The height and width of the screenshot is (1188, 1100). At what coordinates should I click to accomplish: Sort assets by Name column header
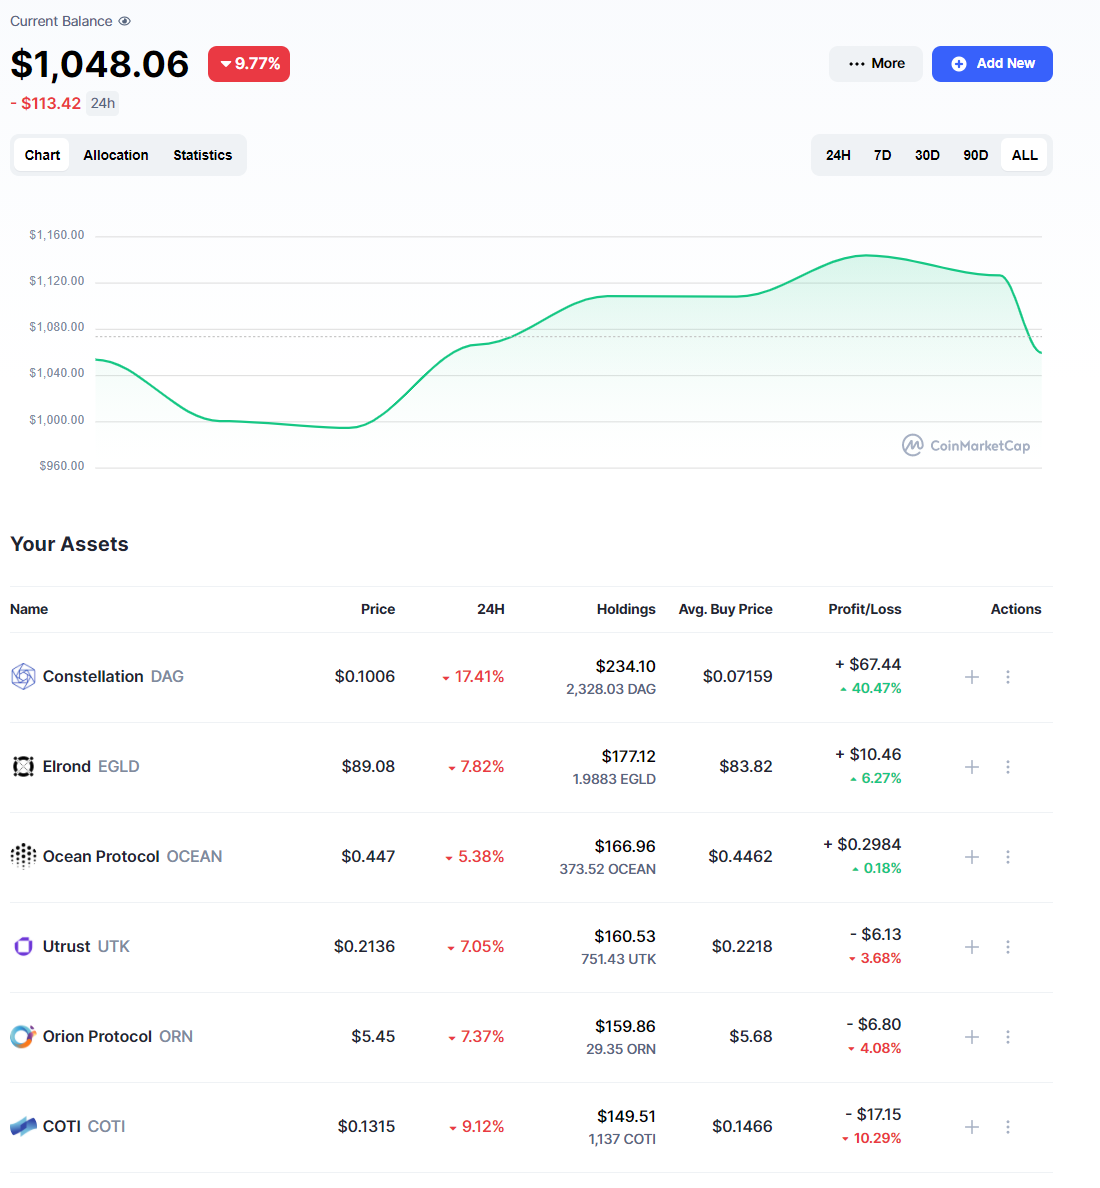(29, 609)
